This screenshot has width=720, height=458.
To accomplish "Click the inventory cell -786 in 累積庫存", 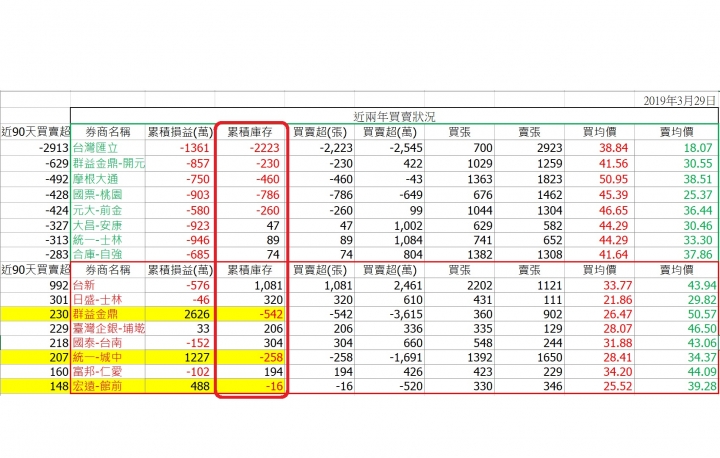I will click(x=267, y=195).
